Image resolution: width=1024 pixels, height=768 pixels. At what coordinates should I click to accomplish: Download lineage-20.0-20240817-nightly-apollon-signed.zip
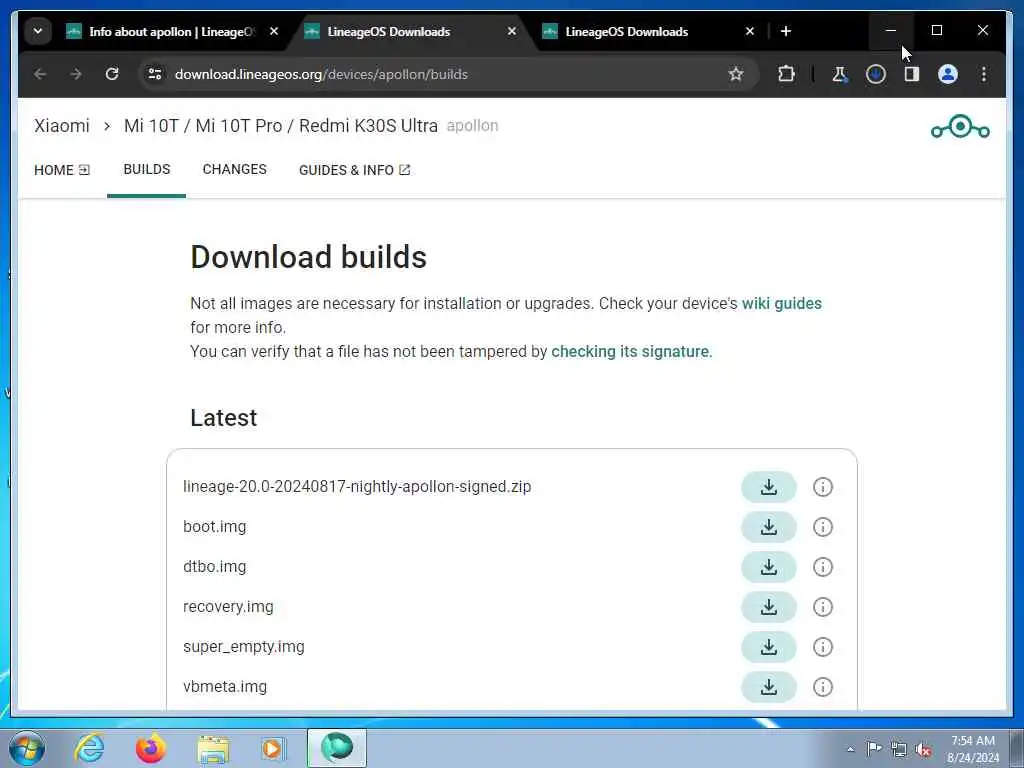[x=769, y=487]
